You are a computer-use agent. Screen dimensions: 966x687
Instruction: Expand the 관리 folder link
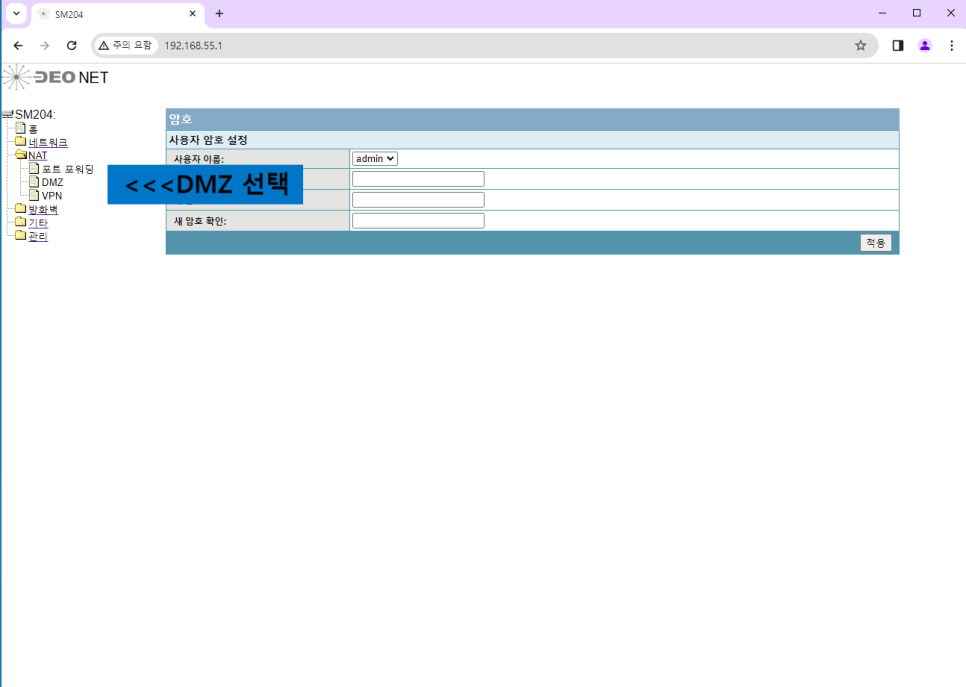coord(38,237)
